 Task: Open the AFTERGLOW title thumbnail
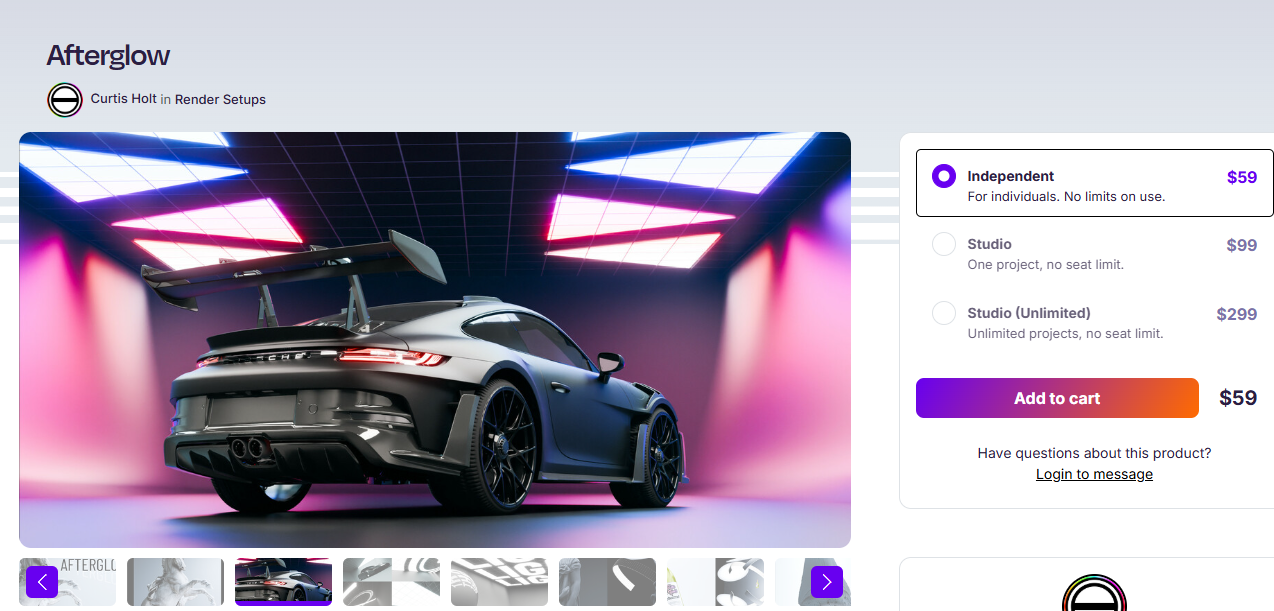tap(85, 582)
